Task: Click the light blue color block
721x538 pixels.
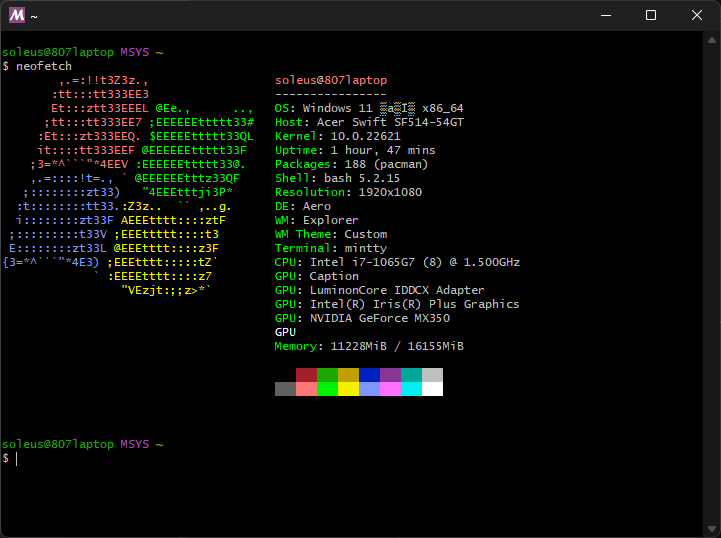Action: tap(370, 389)
